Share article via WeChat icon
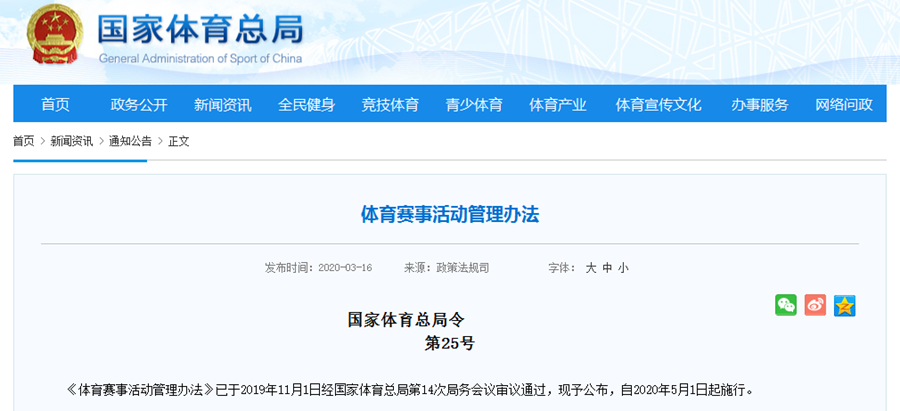This screenshot has height=411, width=900. (786, 305)
